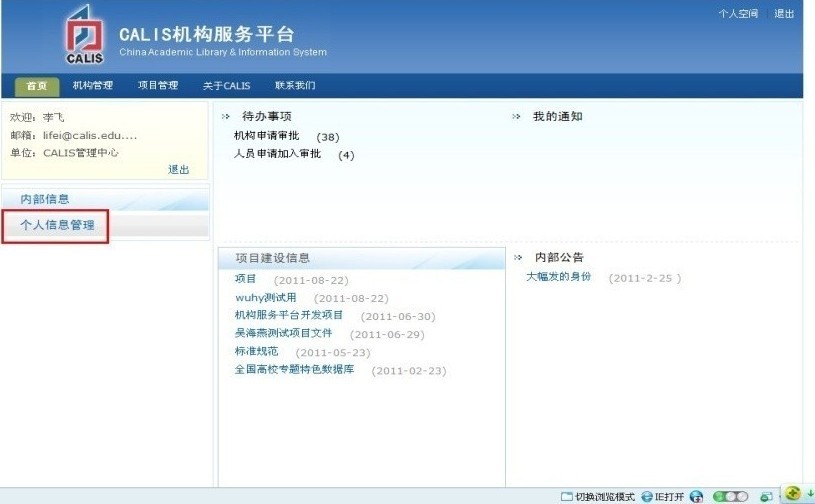This screenshot has width=815, height=504.
Task: Select the 项目管理 navigation item
Action: pos(158,86)
